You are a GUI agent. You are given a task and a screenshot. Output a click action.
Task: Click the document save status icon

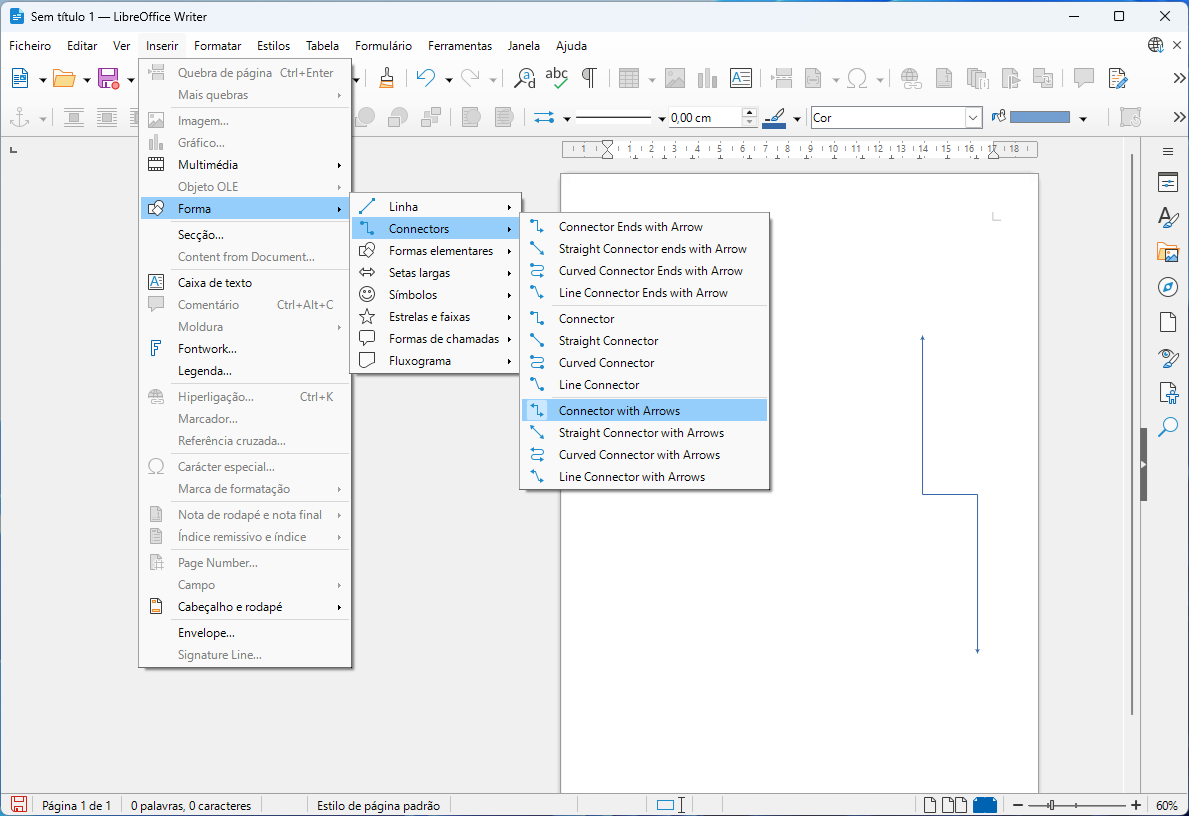point(19,805)
